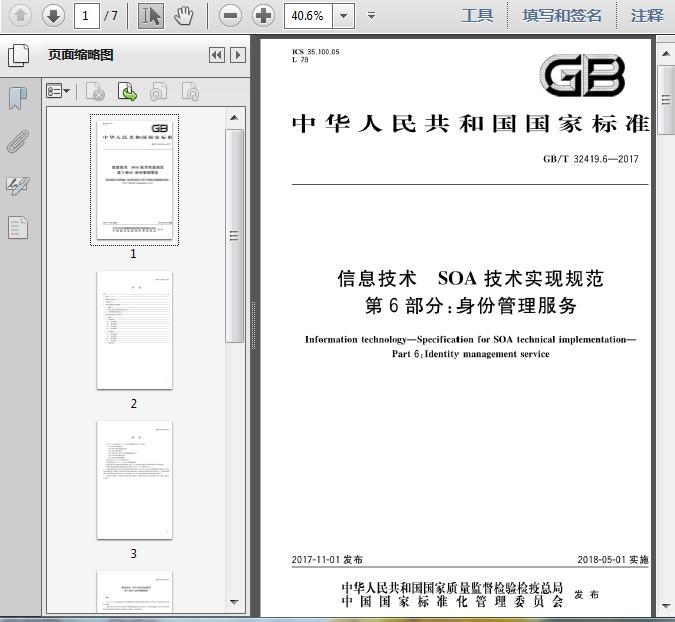This screenshot has width=675, height=622.
Task: Expand the toolbar customize dropdown arrow
Action: (x=371, y=16)
